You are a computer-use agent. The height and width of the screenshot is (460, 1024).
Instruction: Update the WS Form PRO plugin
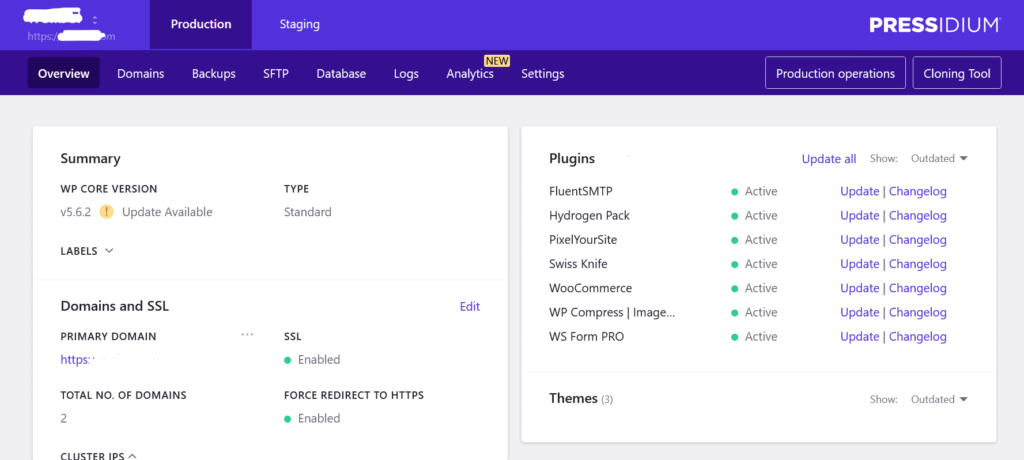859,337
